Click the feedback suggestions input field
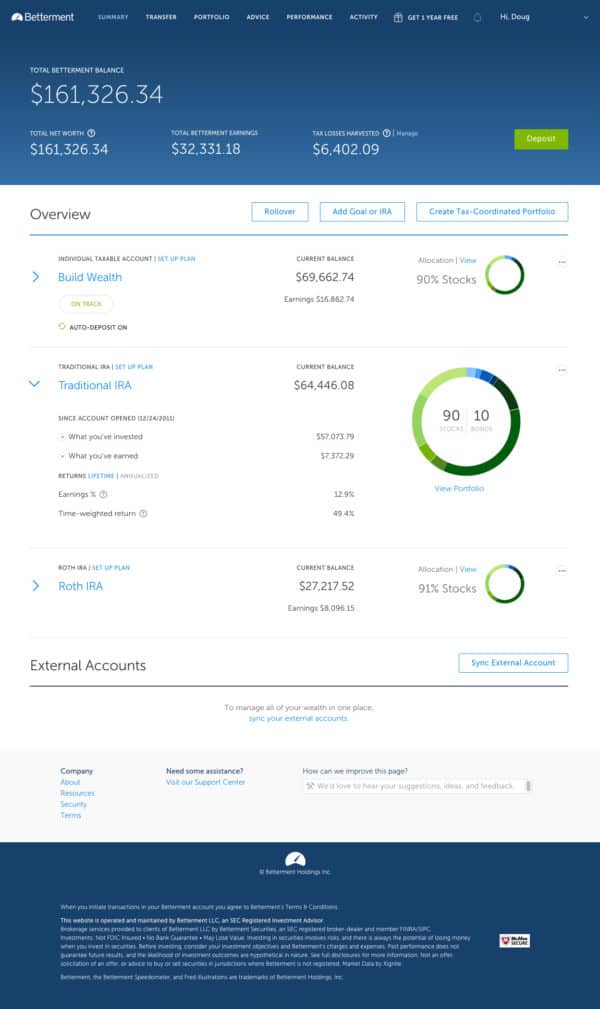600x1009 pixels. click(417, 786)
